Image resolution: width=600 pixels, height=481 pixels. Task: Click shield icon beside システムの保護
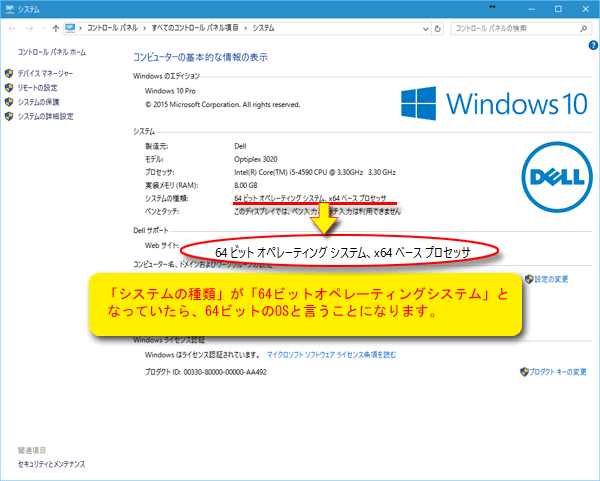pyautogui.click(x=9, y=102)
